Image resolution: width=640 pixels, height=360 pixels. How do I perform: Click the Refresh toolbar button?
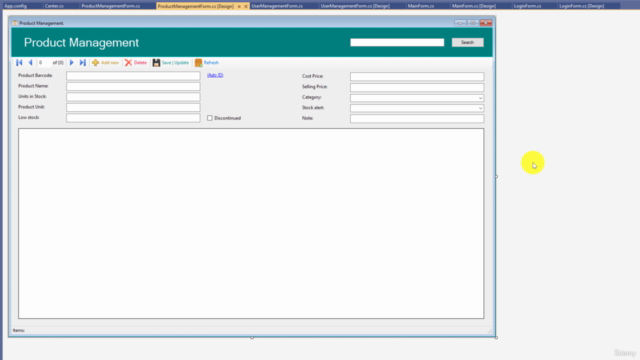pyautogui.click(x=207, y=62)
